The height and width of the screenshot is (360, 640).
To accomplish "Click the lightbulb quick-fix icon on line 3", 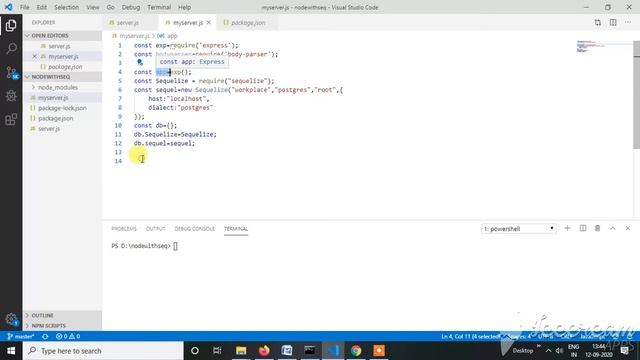I will pos(140,62).
